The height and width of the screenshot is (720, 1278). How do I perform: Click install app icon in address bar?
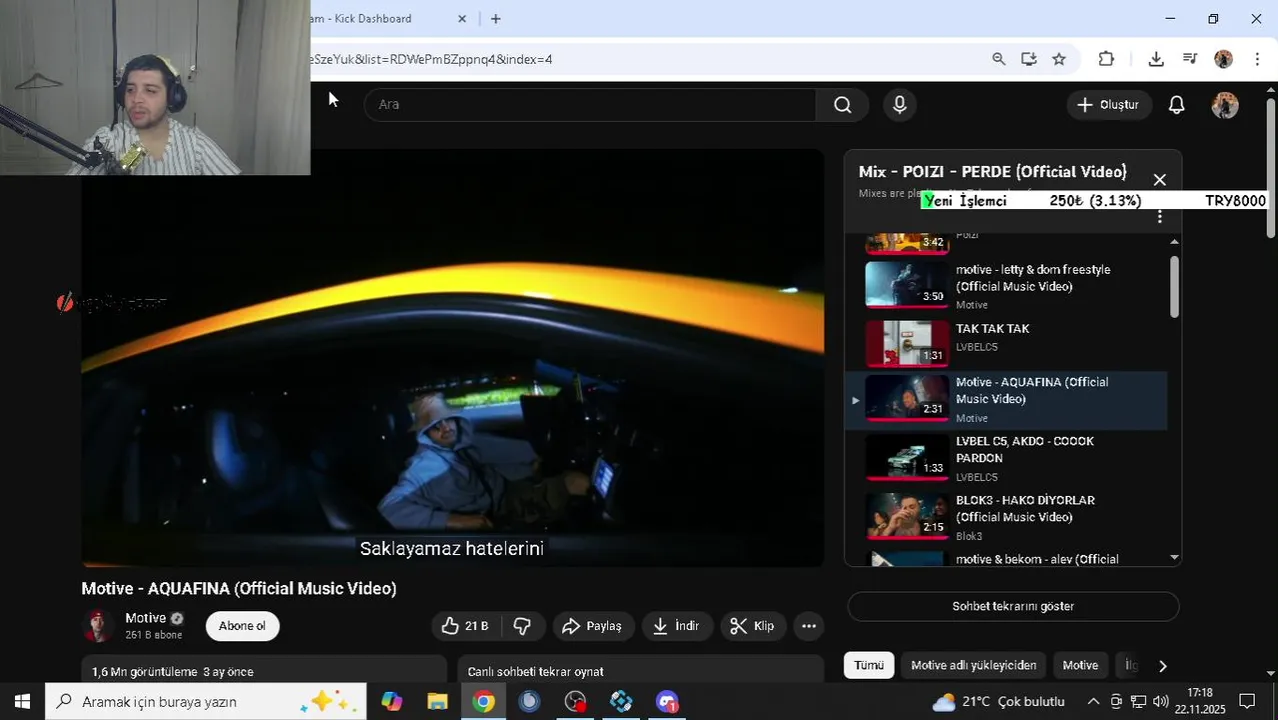(x=1028, y=59)
